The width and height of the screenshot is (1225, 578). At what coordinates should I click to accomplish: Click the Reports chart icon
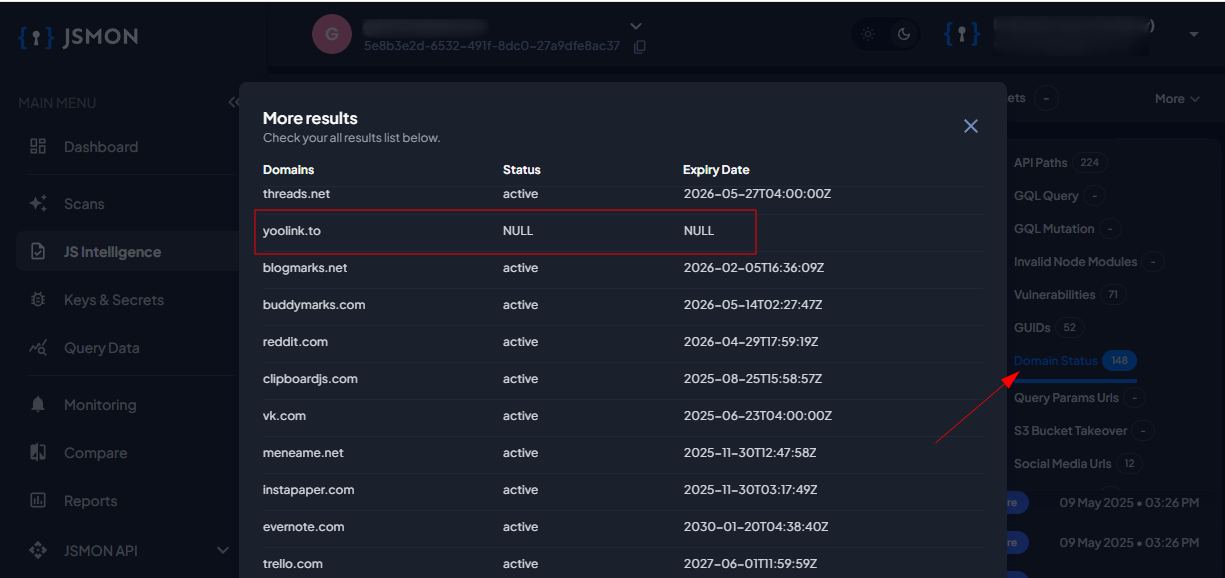point(38,500)
